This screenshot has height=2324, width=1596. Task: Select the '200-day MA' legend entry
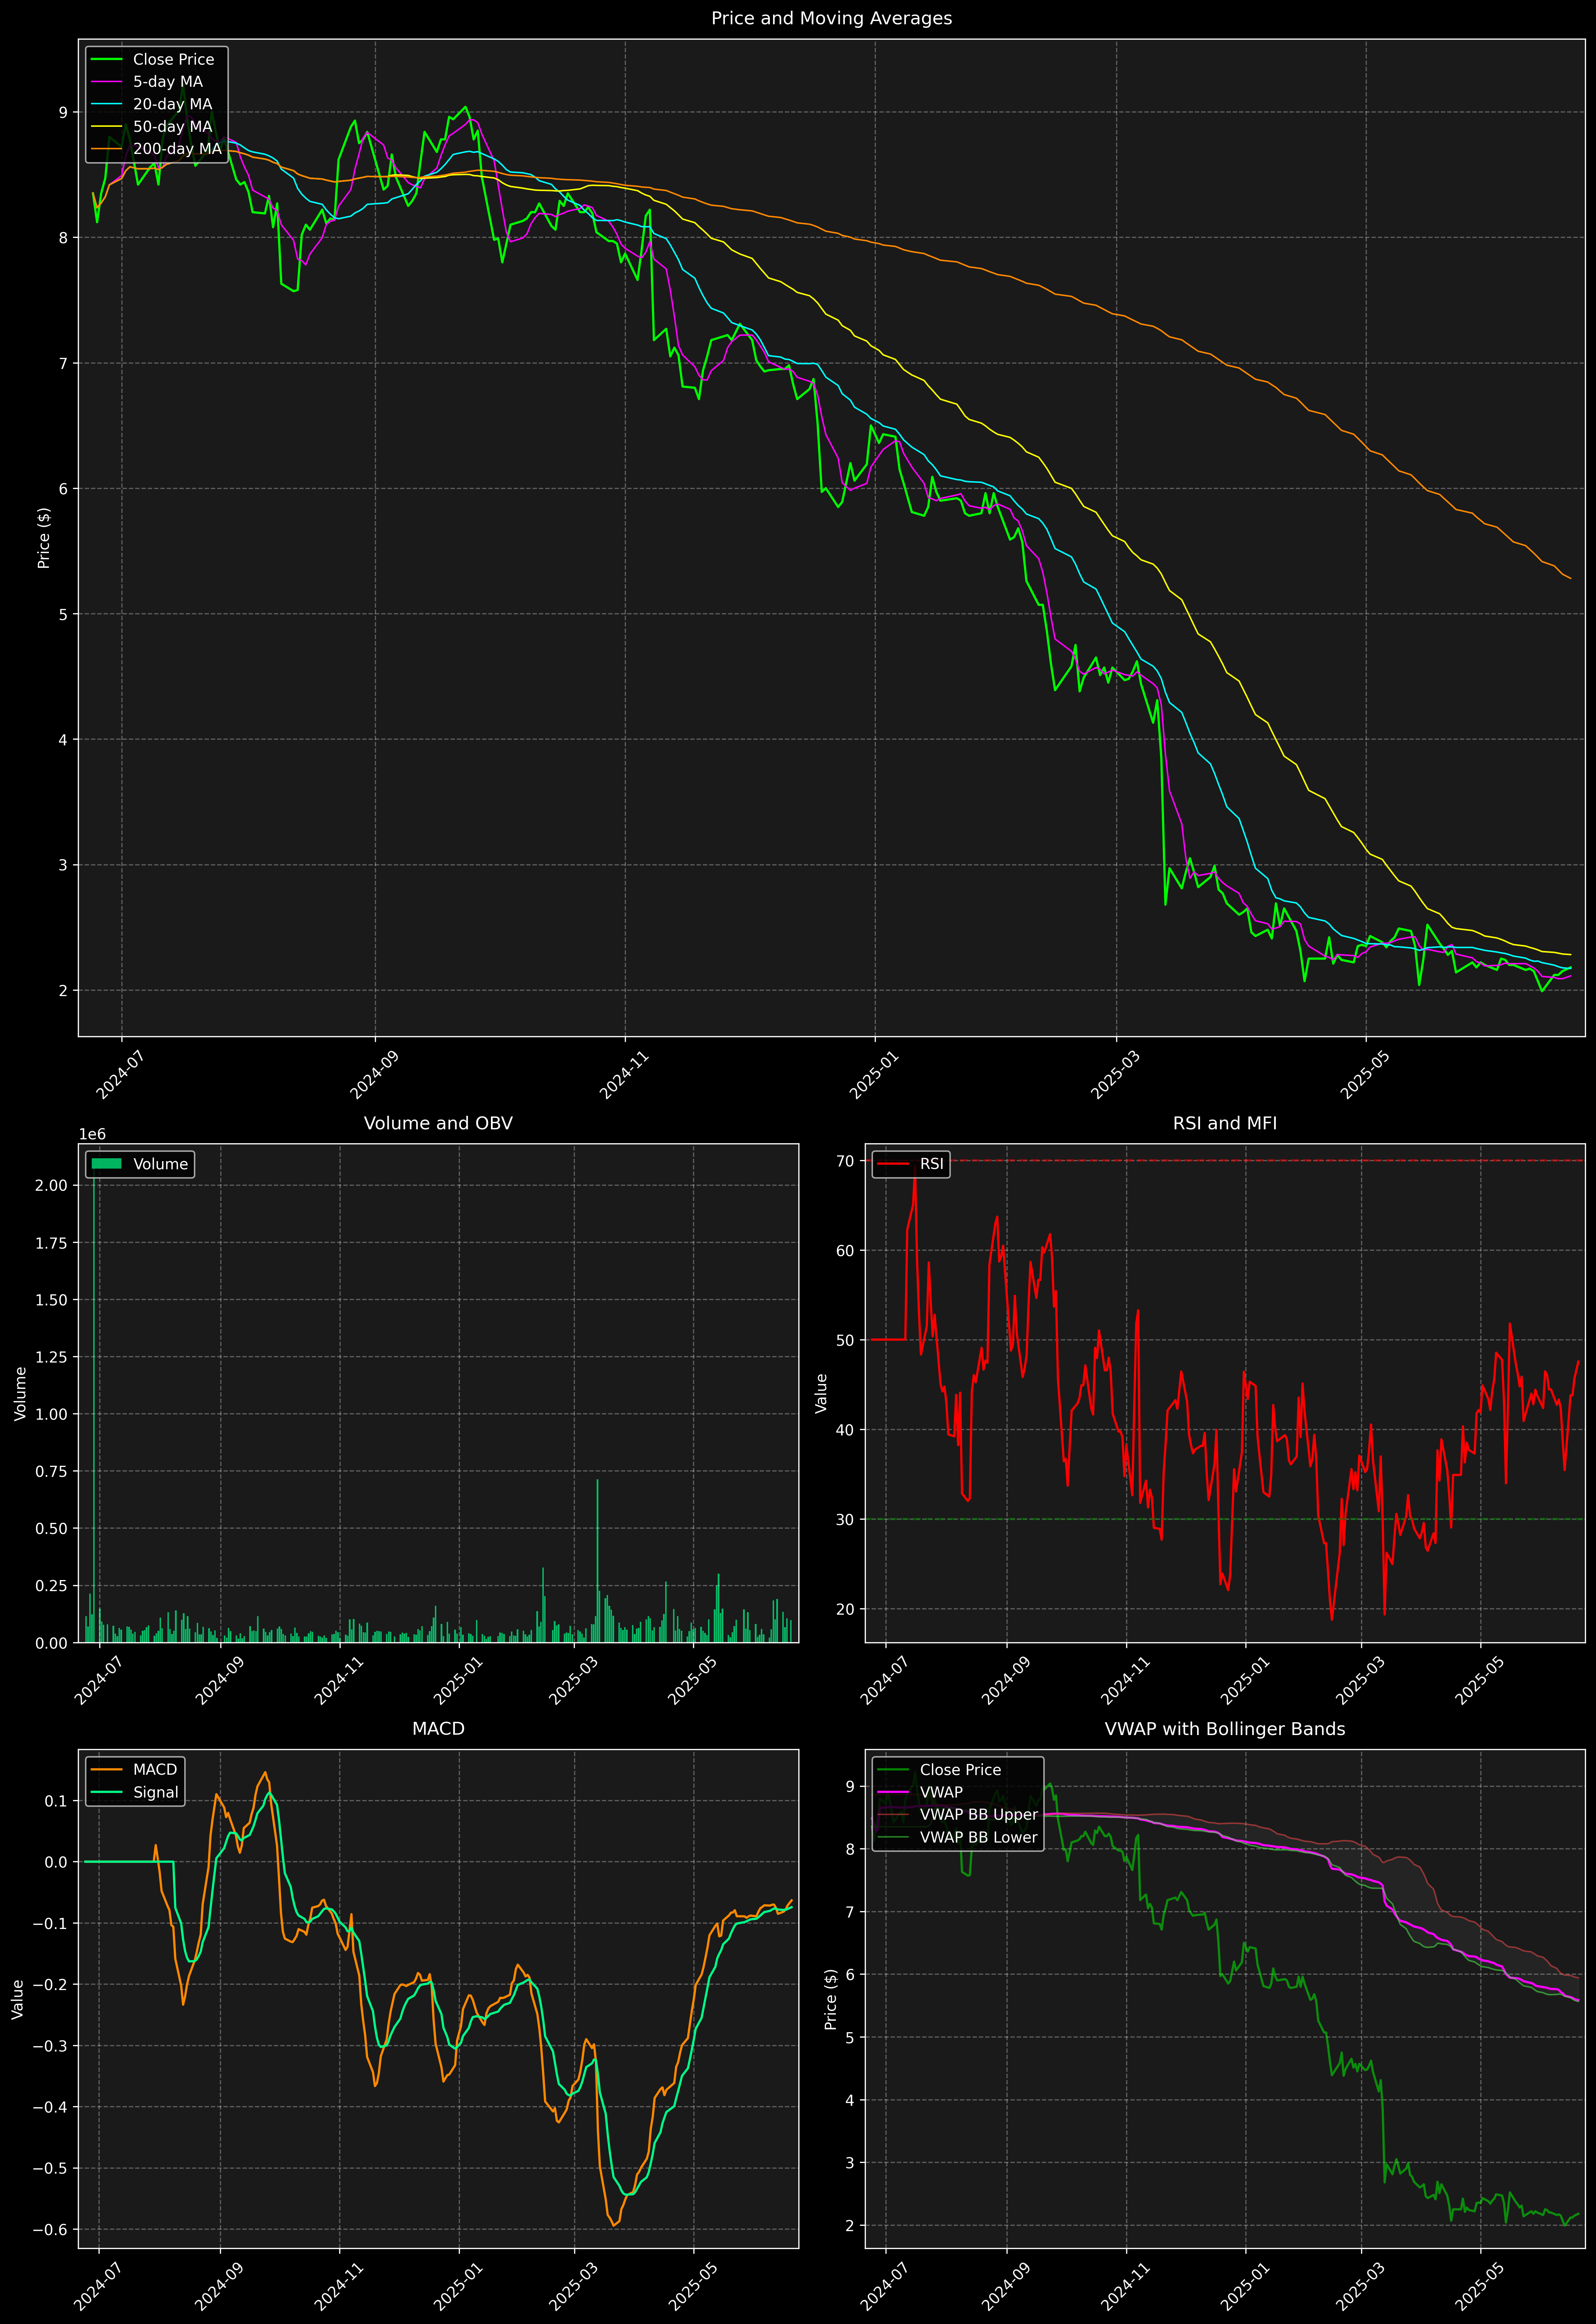tap(177, 149)
